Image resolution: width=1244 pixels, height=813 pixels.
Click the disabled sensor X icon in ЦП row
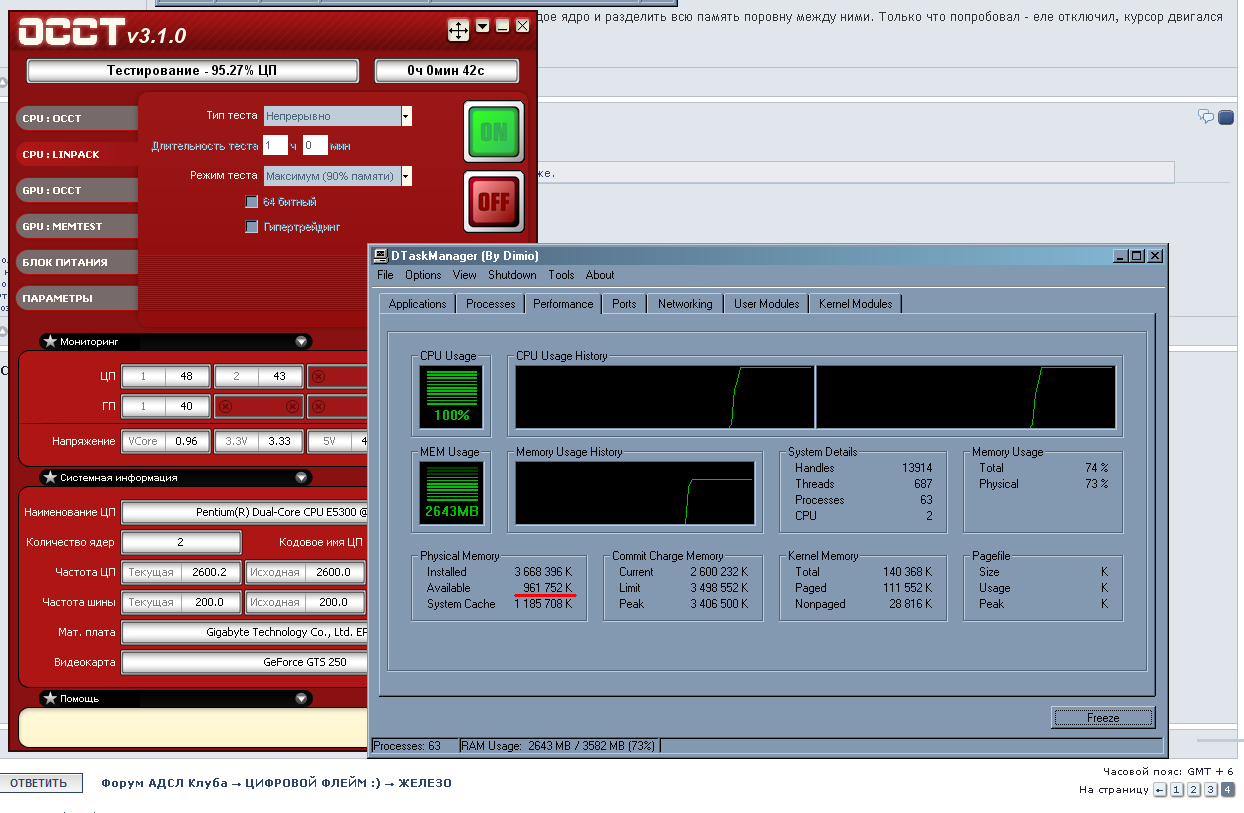[318, 377]
